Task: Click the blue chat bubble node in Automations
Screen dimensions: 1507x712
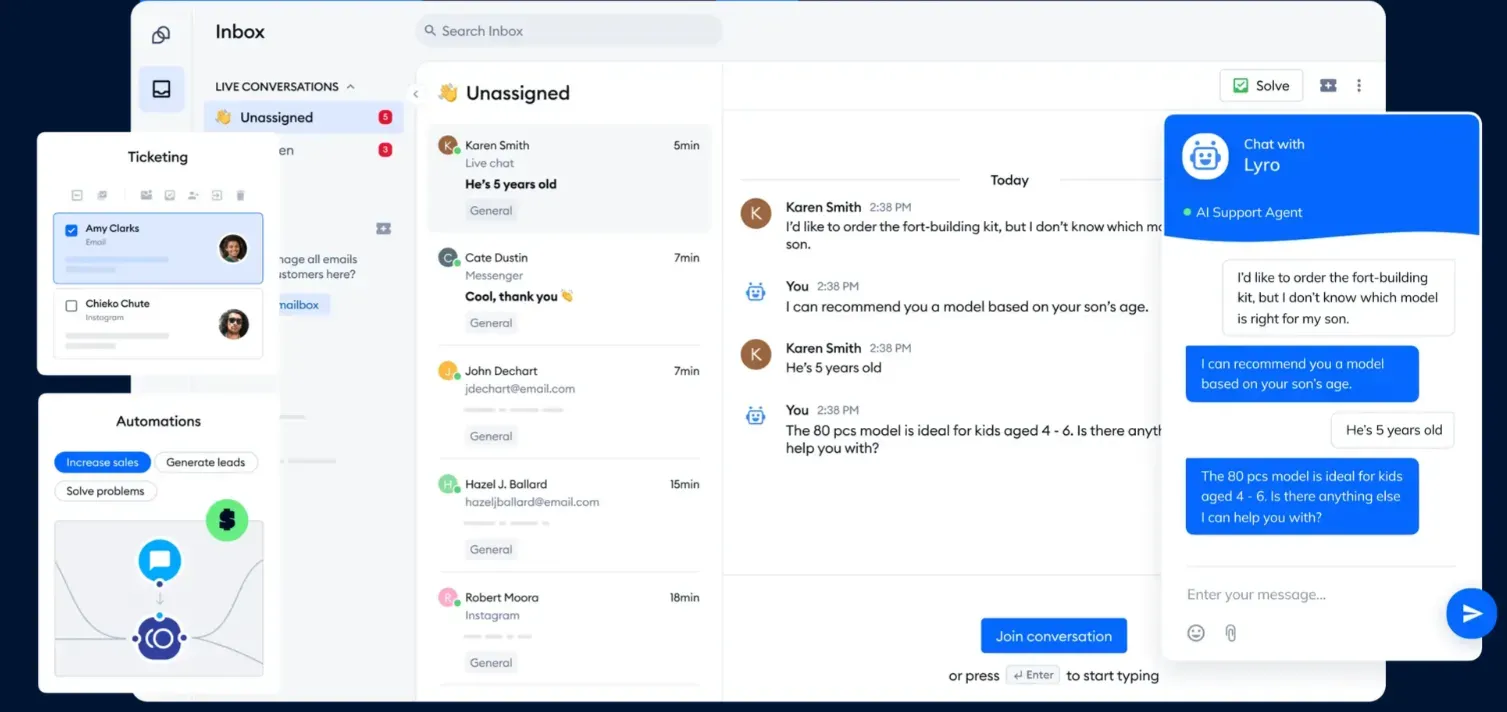Action: click(x=160, y=561)
